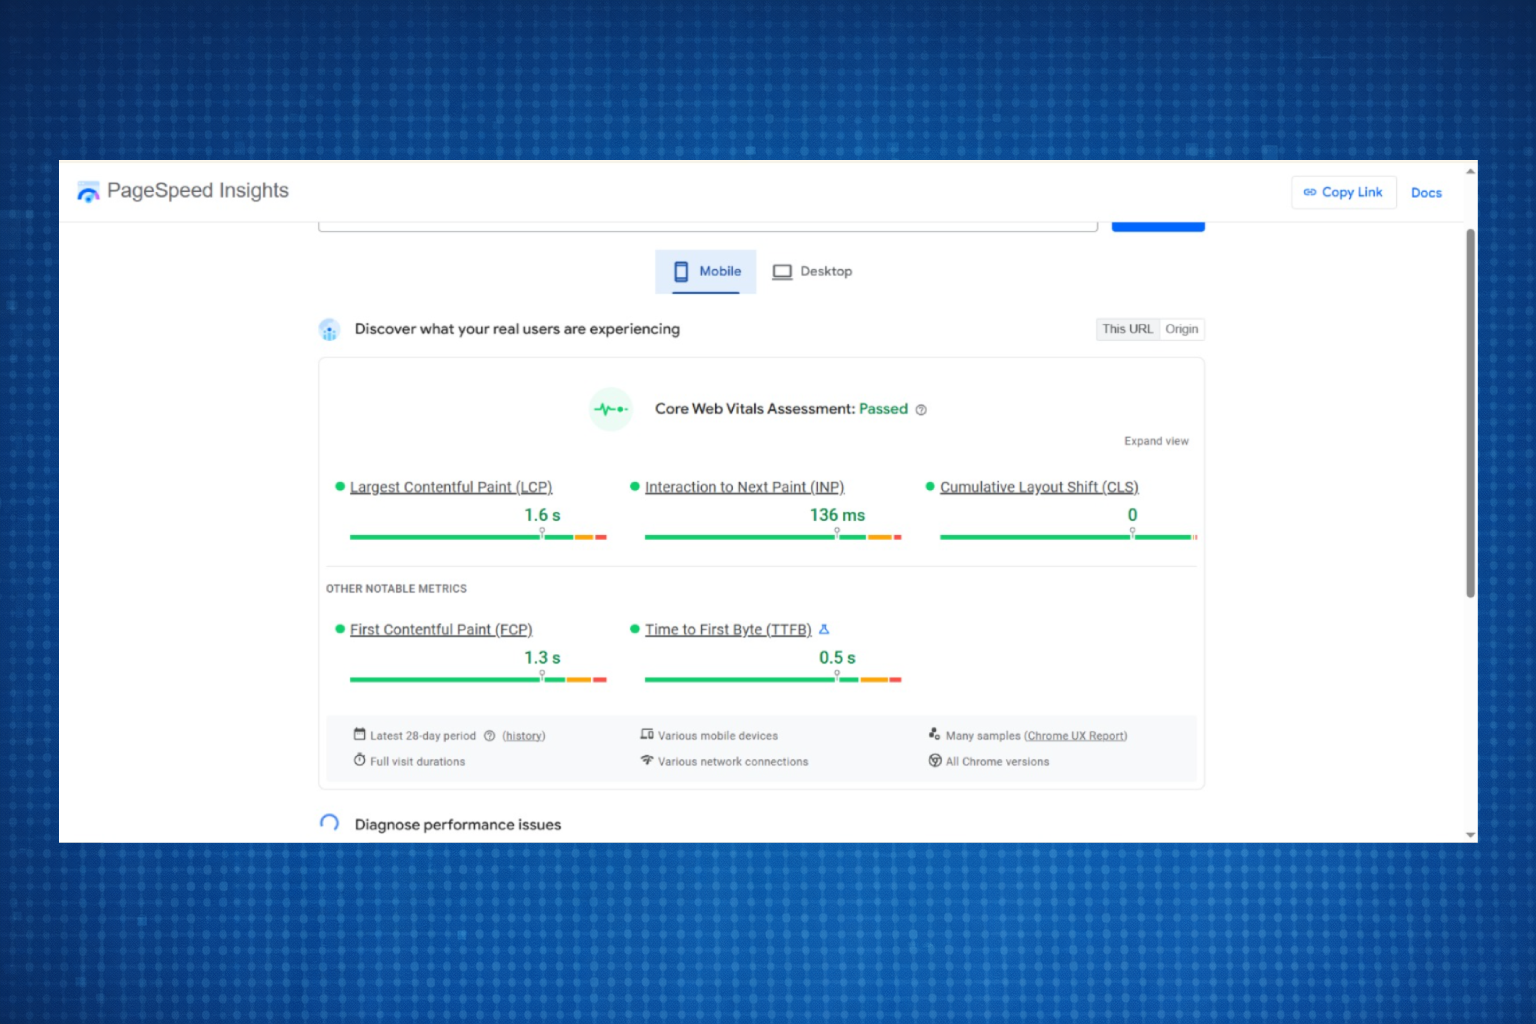Click the mobile phone icon on Mobile tab
Viewport: 1536px width, 1024px height.
tap(681, 271)
